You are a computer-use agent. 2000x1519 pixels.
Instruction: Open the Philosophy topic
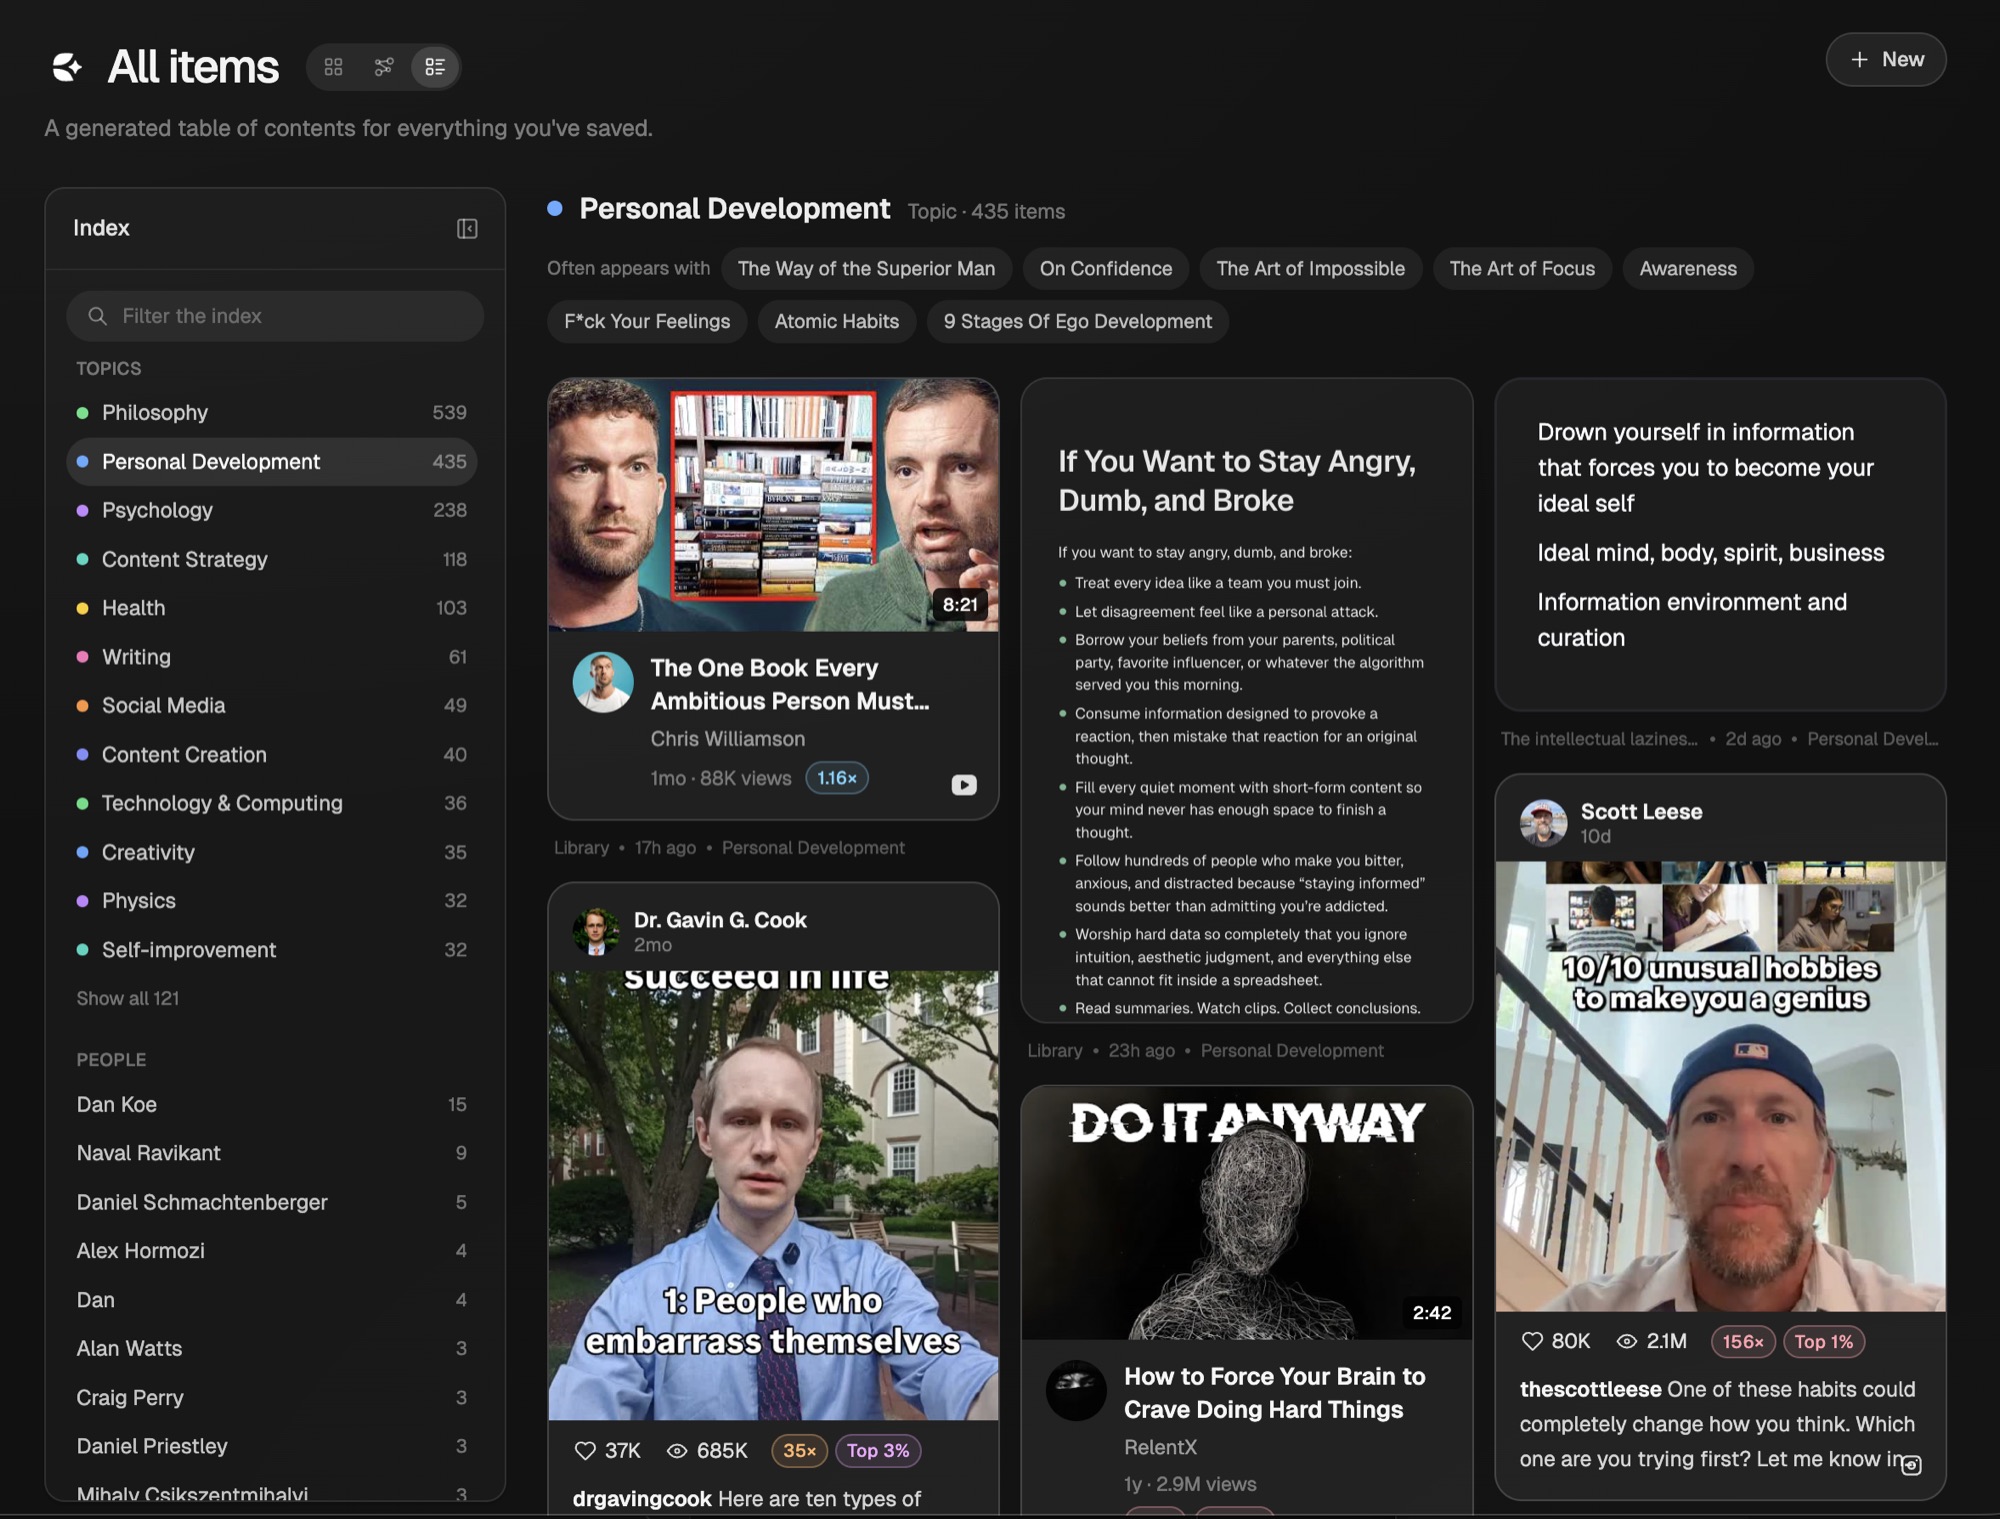[272, 413]
